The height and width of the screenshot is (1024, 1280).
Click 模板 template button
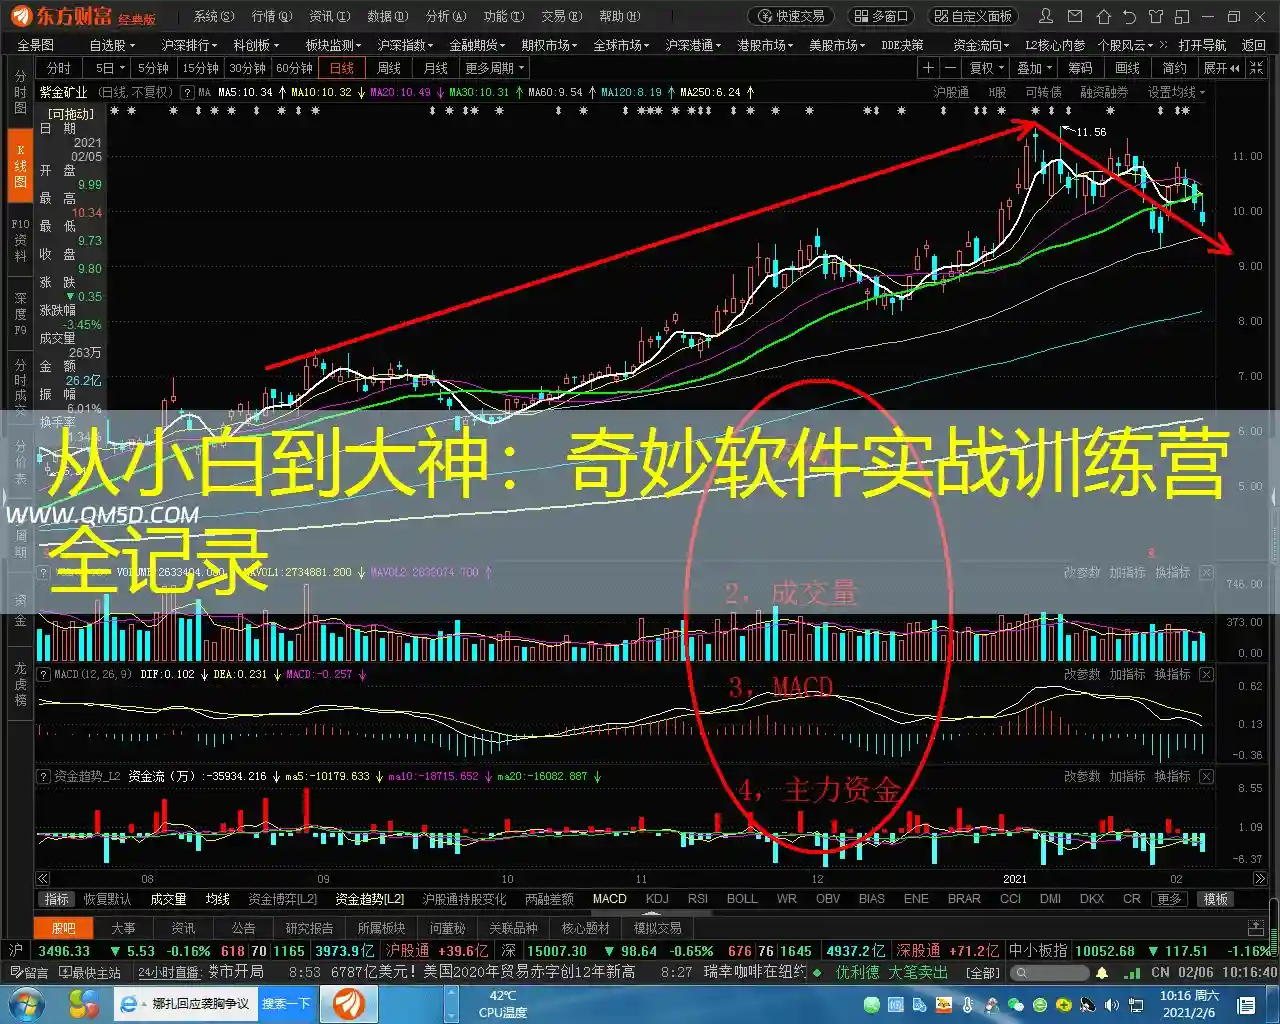point(1216,899)
